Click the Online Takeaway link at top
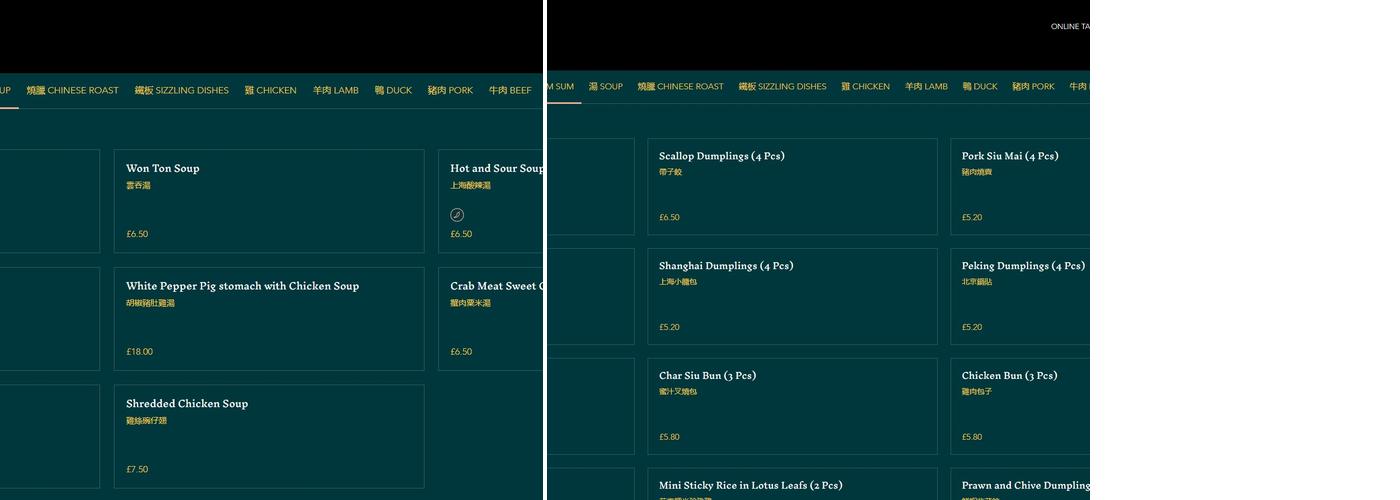The width and height of the screenshot is (1400, 500). coord(1069,27)
